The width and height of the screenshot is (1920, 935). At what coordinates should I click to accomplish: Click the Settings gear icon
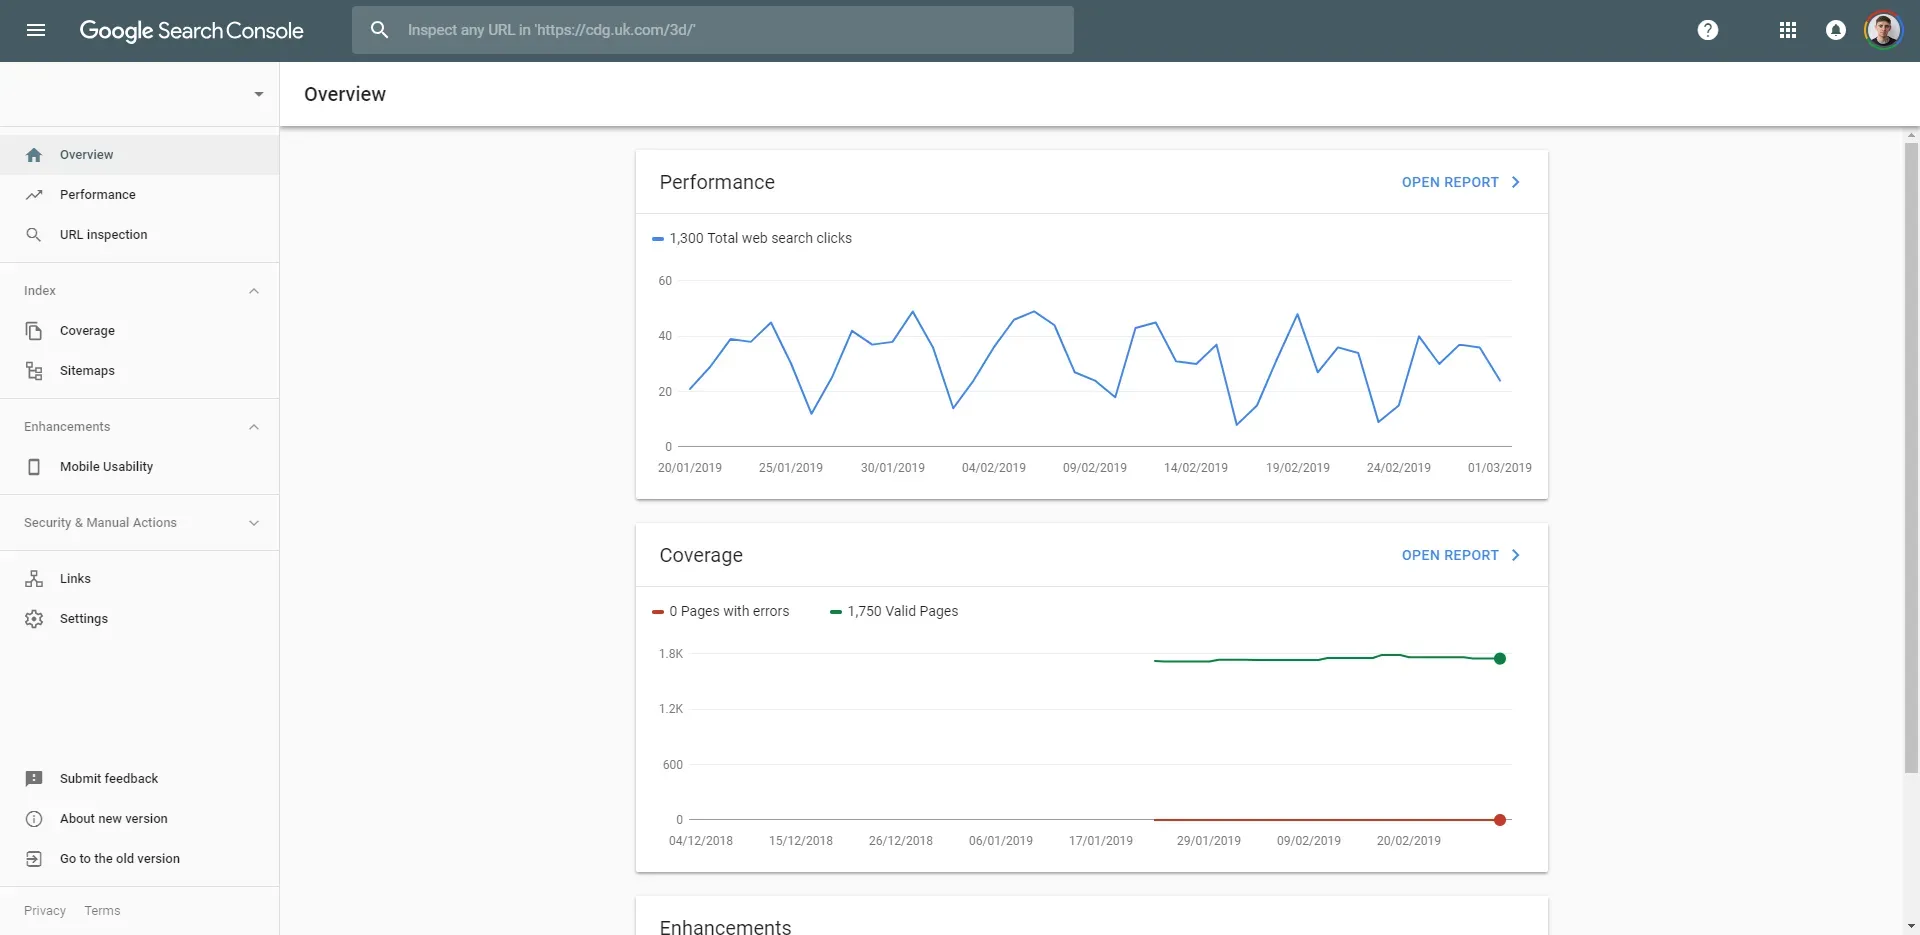point(34,619)
